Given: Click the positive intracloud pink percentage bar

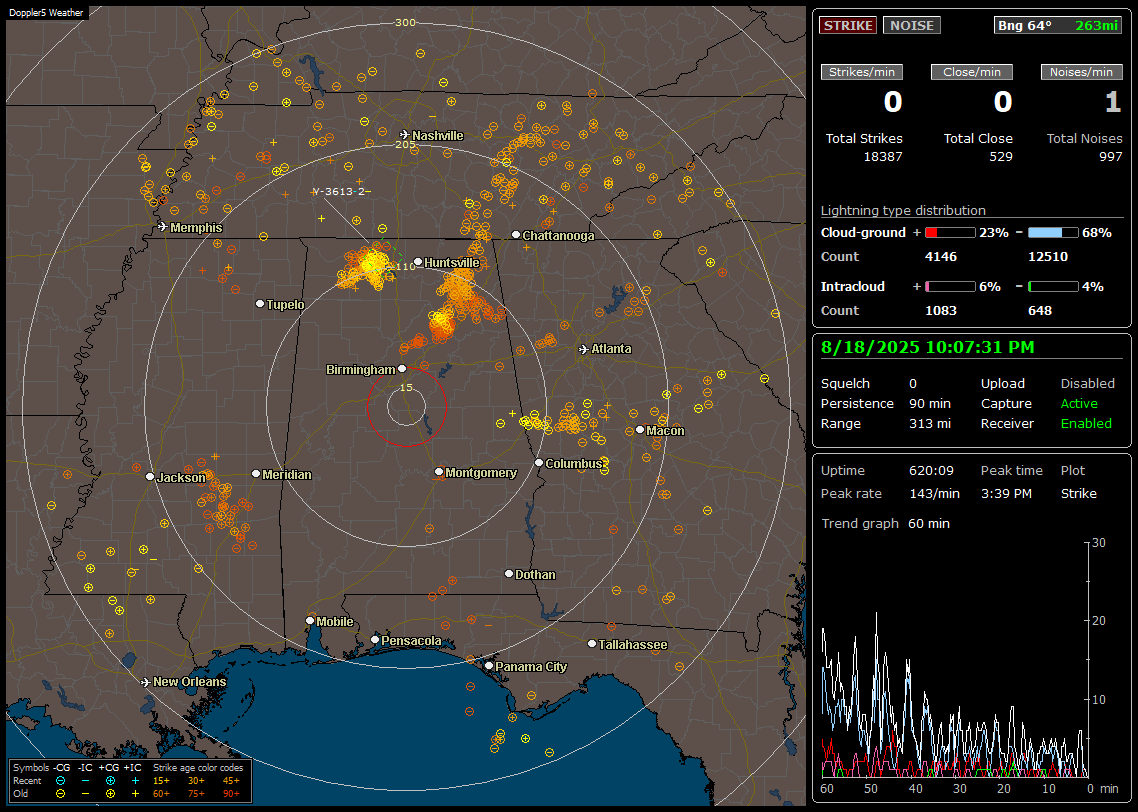Looking at the screenshot, I should [950, 287].
